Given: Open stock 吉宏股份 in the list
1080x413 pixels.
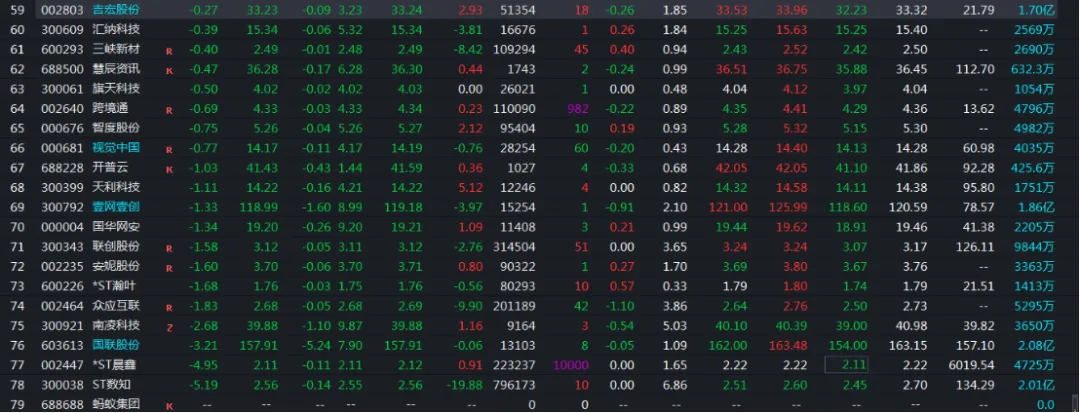Looking at the screenshot, I should point(116,10).
